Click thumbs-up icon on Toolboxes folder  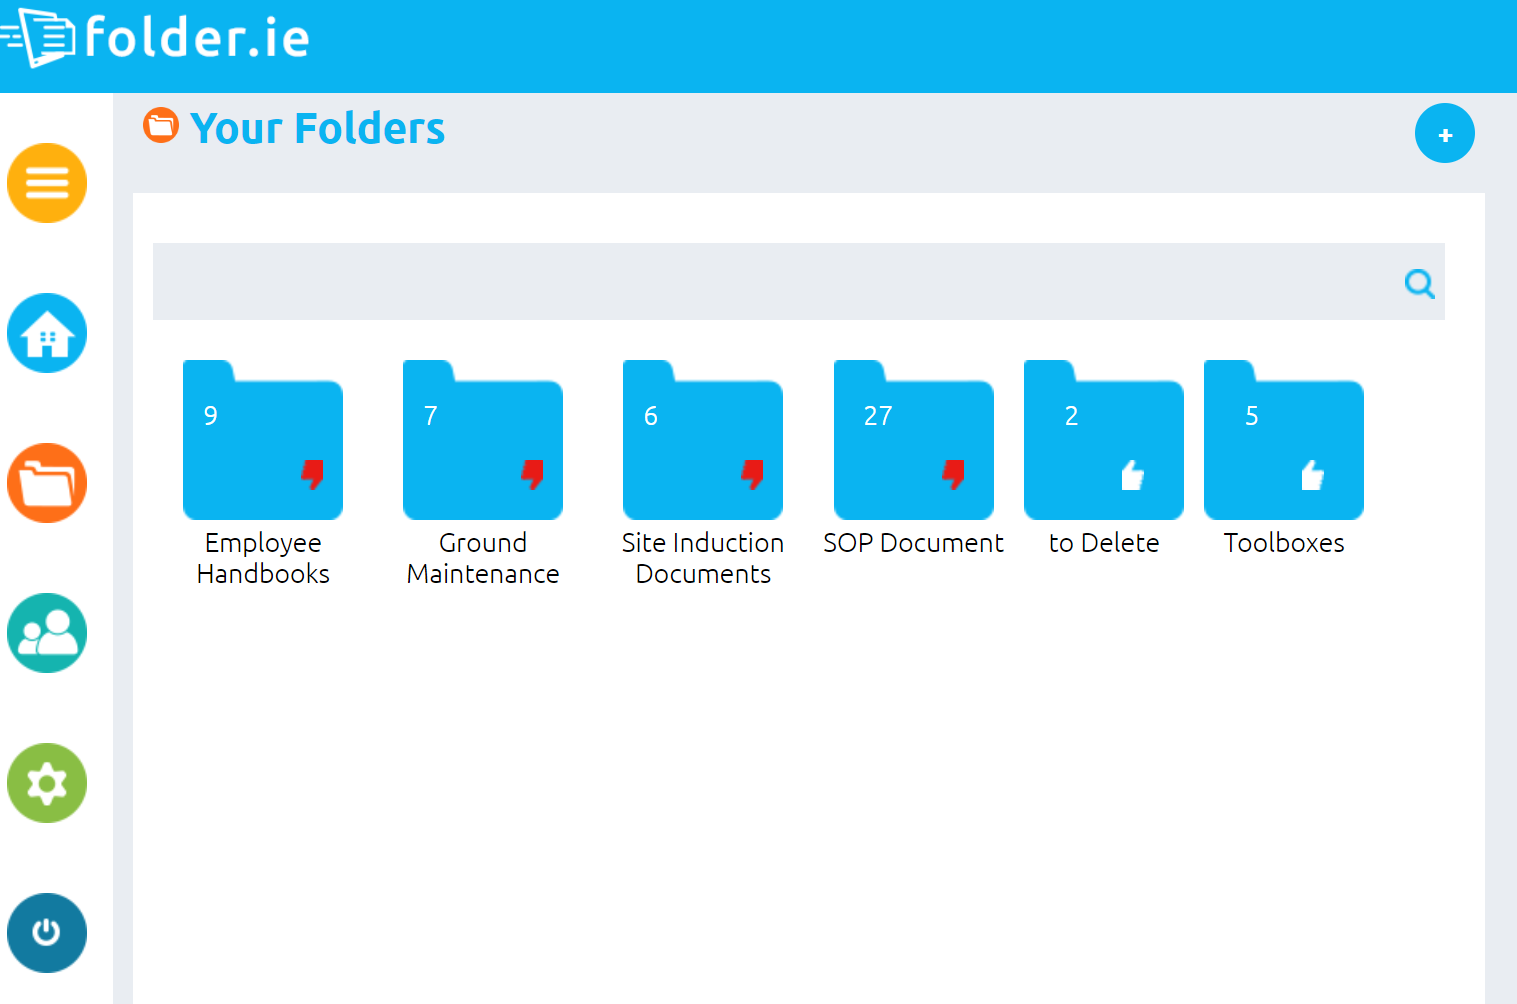1313,475
